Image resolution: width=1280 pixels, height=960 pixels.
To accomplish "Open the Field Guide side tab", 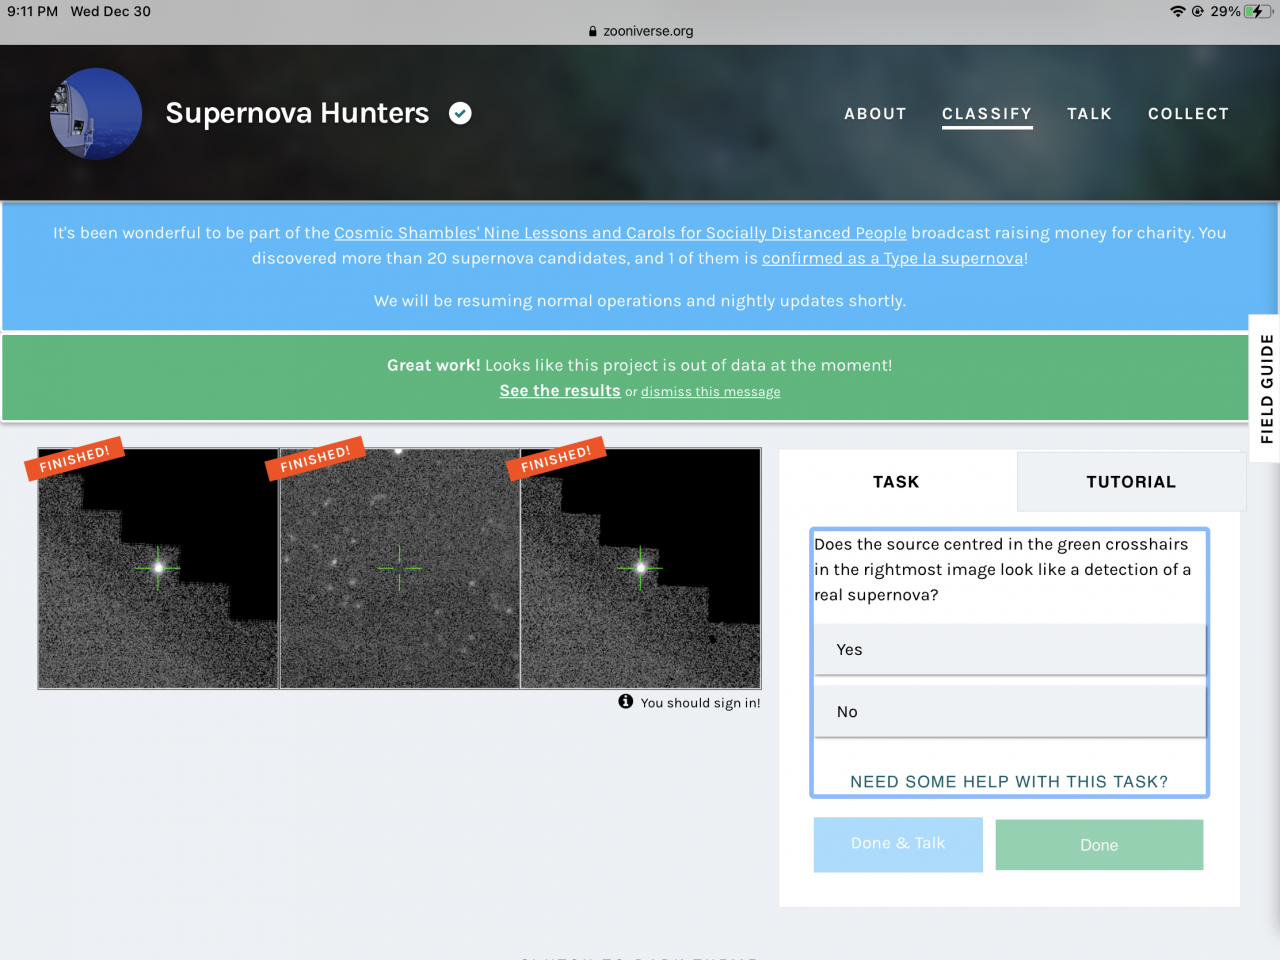I will 1265,388.
